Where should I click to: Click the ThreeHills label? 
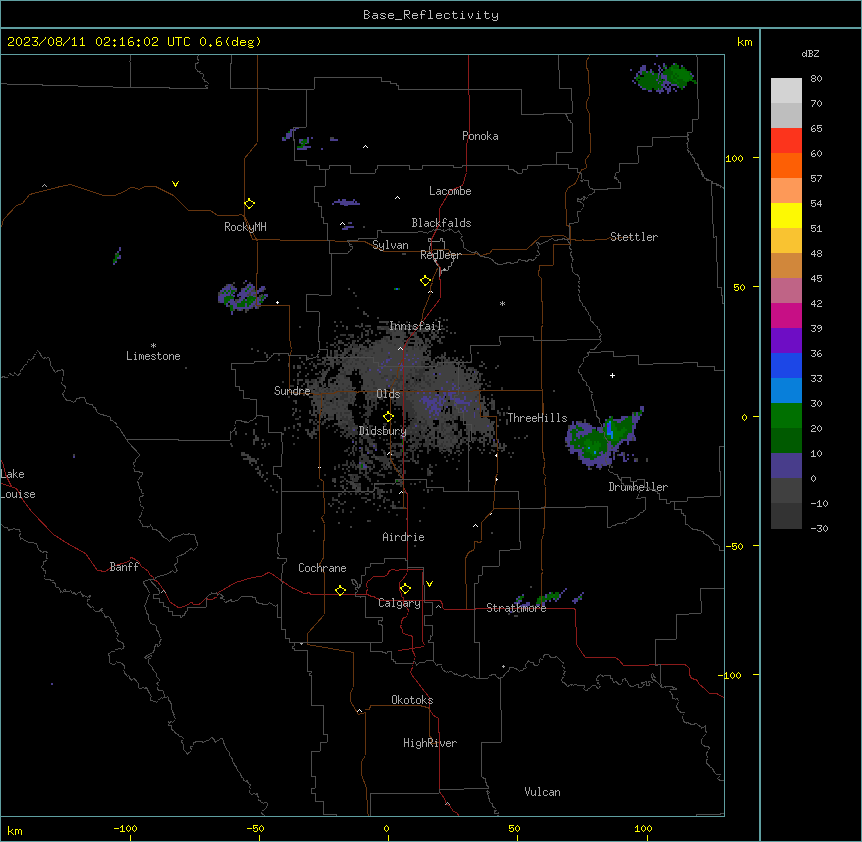pos(537,418)
